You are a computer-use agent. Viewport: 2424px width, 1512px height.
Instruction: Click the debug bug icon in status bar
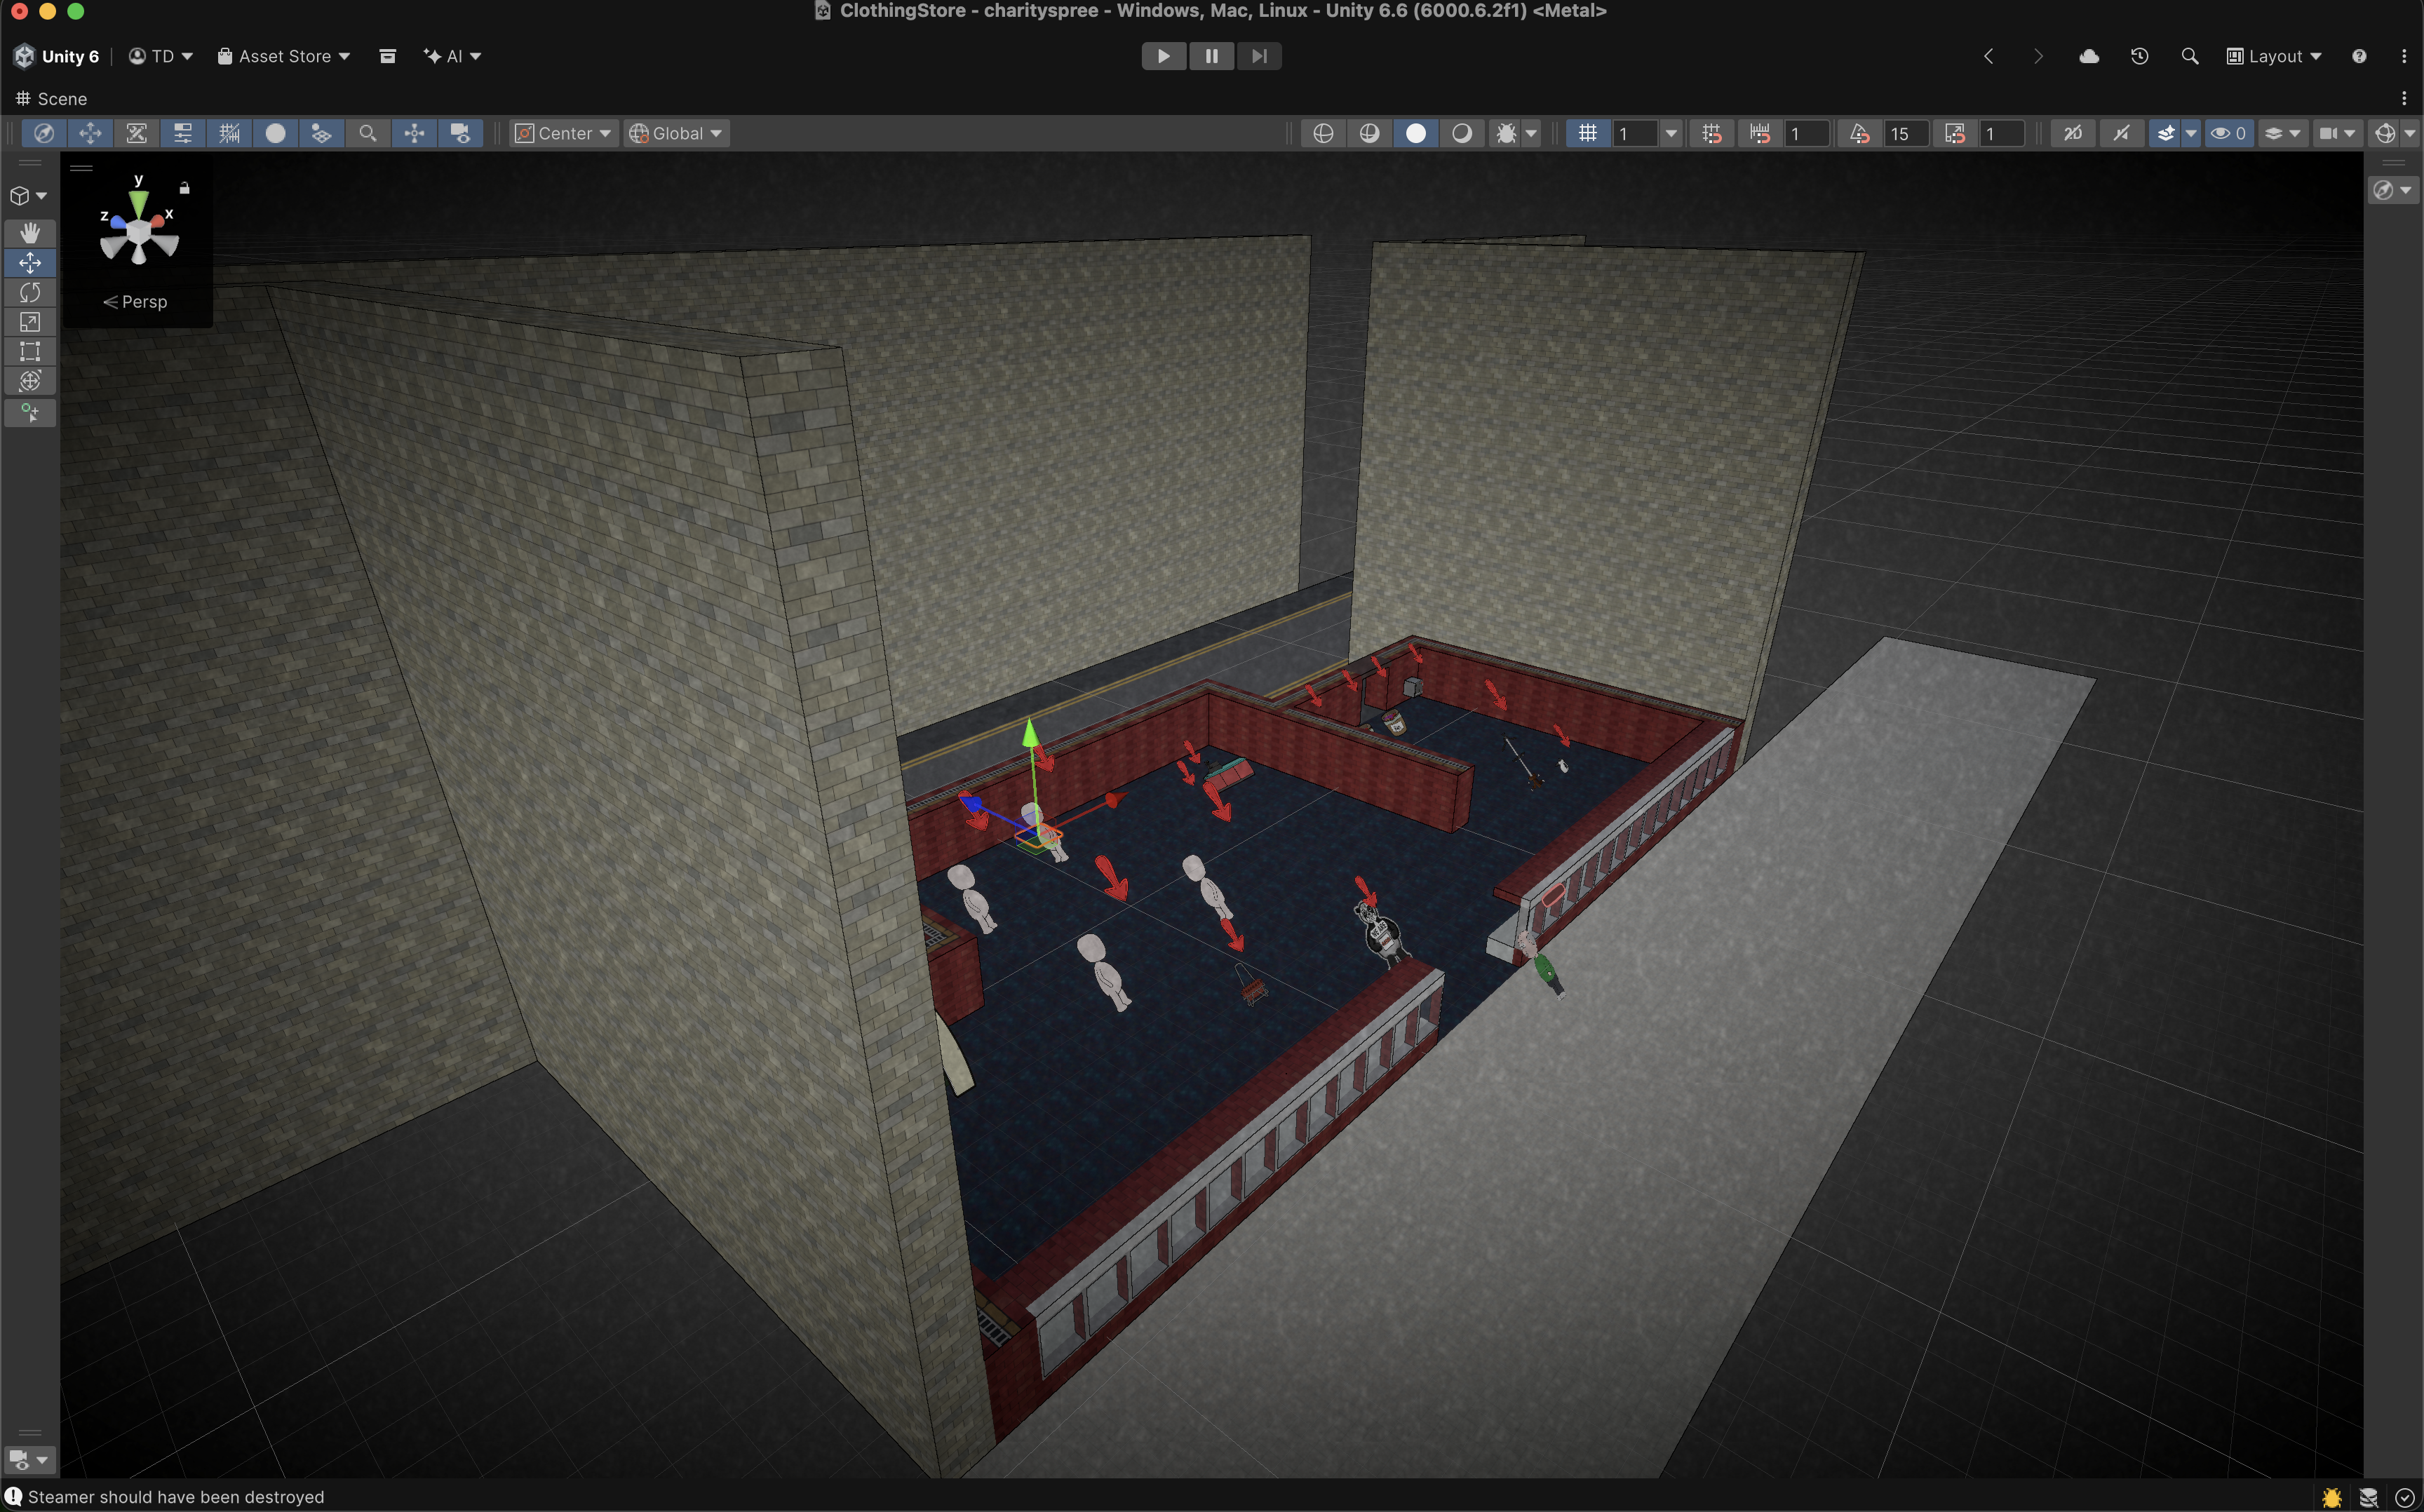tap(2332, 1497)
